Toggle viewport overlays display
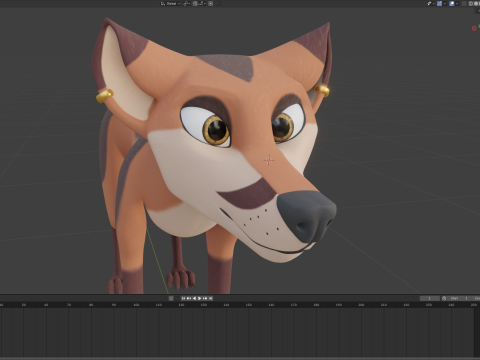The height and width of the screenshot is (360, 480). click(452, 3)
